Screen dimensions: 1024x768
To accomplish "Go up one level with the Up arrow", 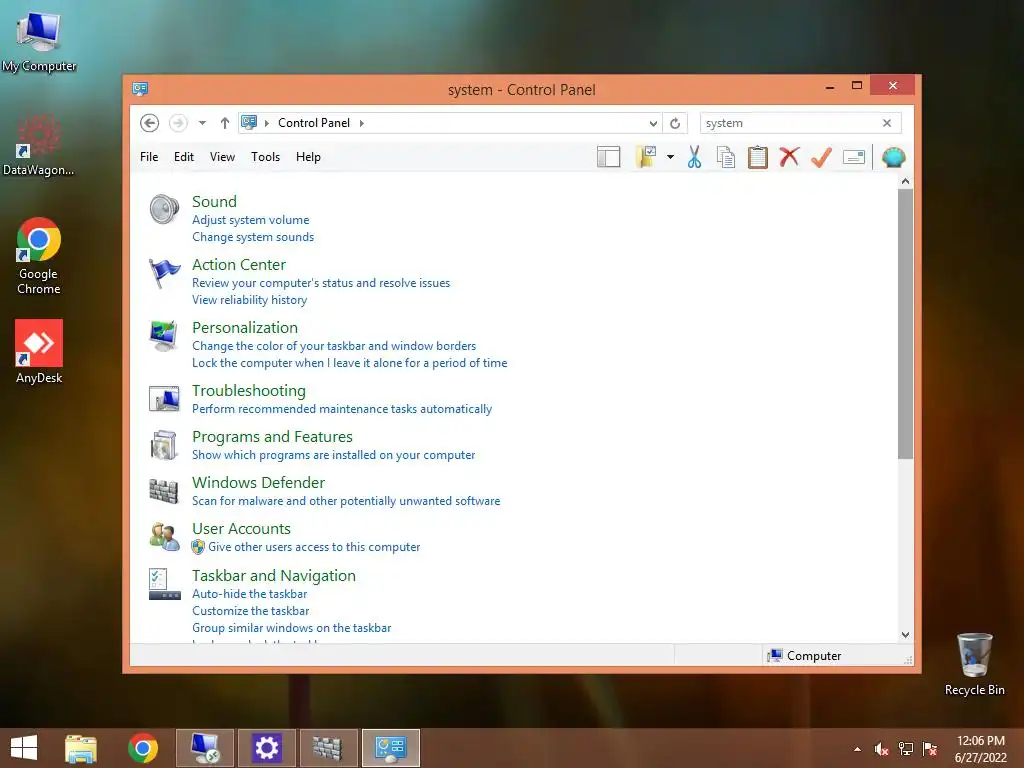I will [225, 123].
